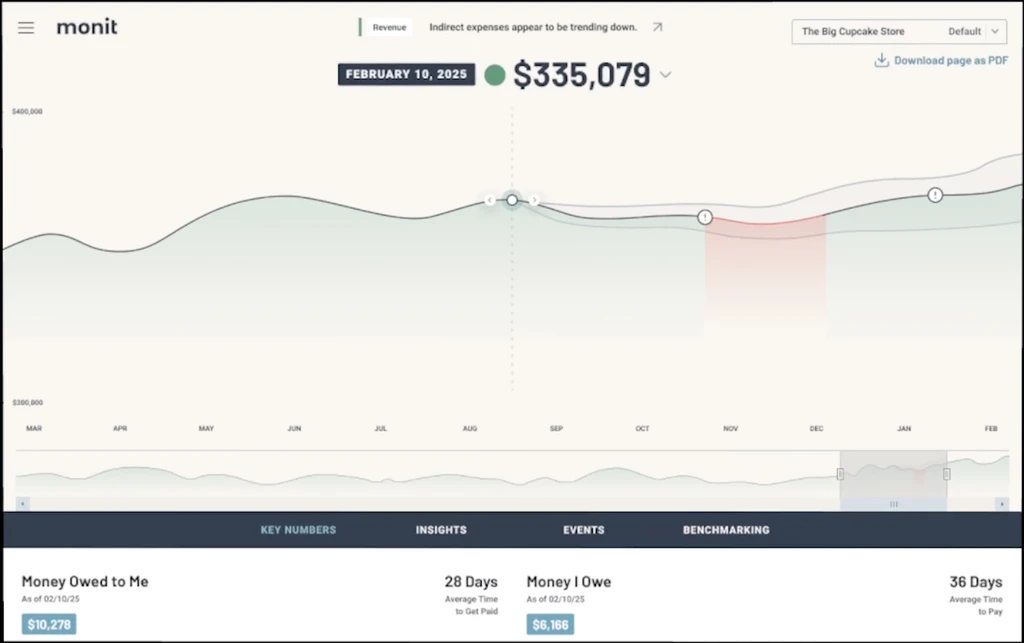Click scrollbar right arrow

[1002, 504]
